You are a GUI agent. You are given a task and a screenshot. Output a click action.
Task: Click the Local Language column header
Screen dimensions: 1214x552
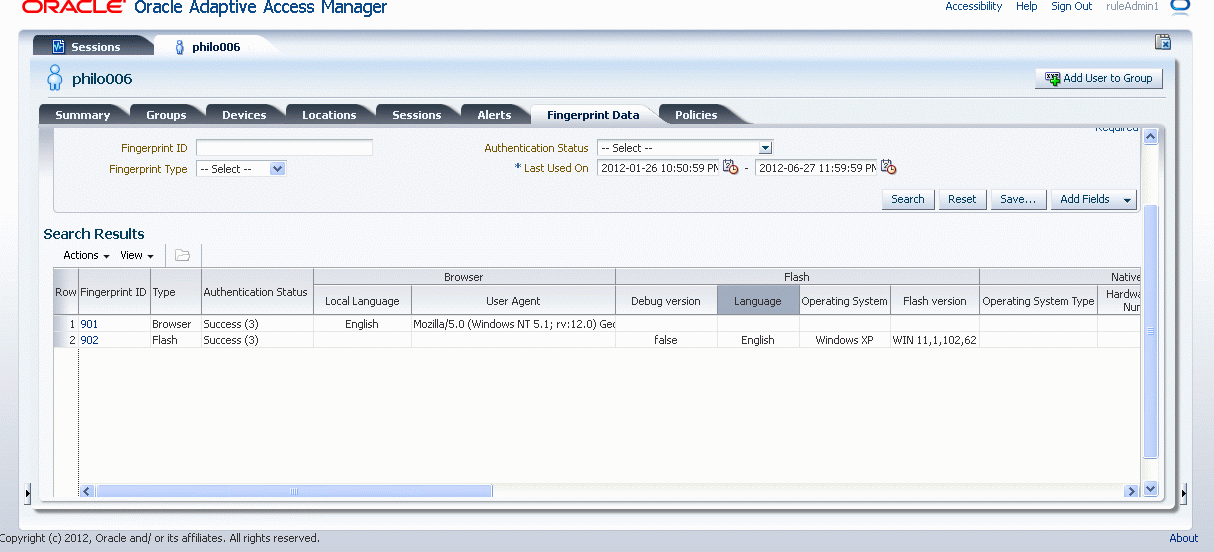(x=362, y=300)
